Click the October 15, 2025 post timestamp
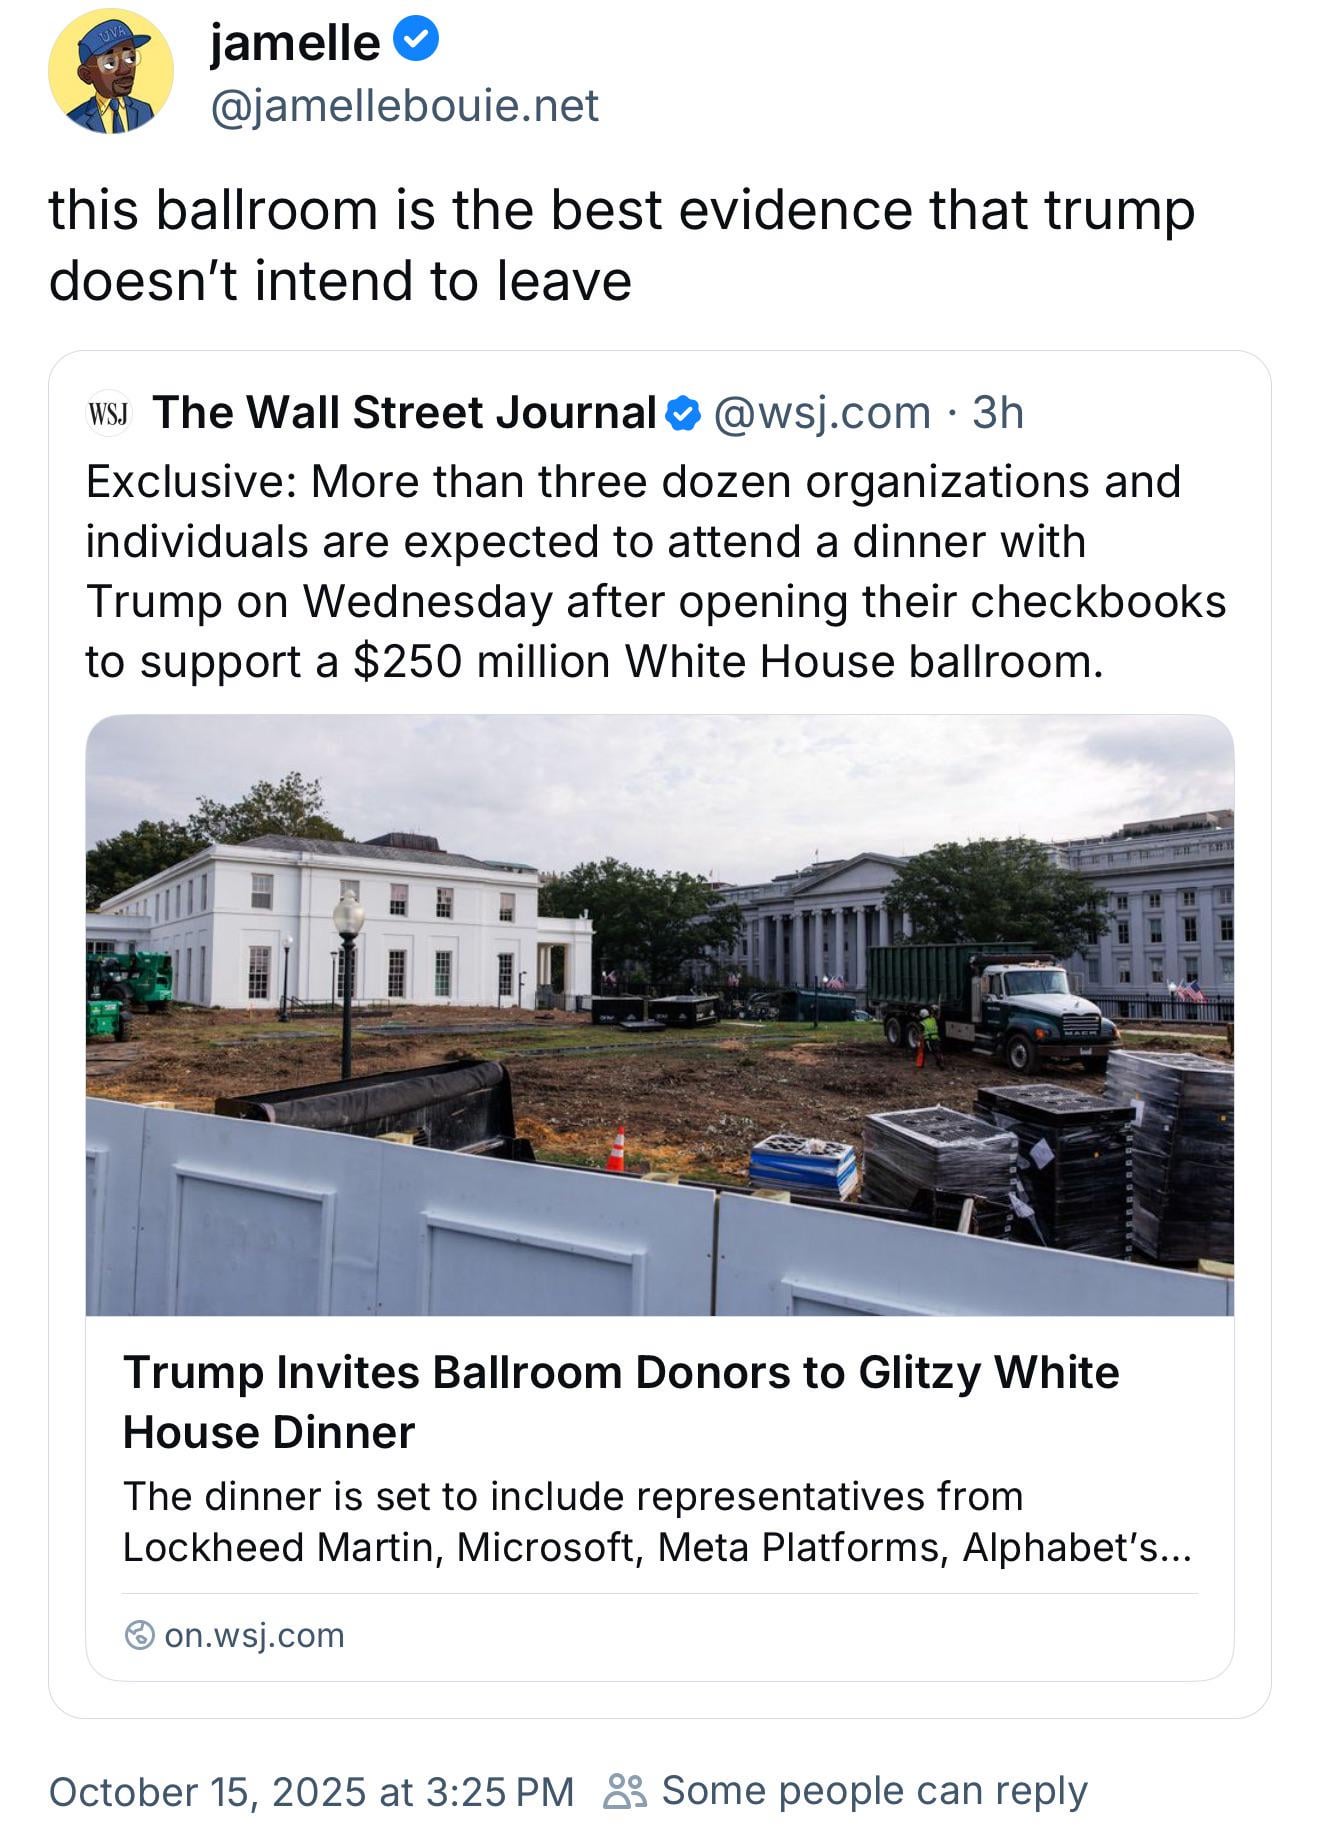 point(311,1791)
